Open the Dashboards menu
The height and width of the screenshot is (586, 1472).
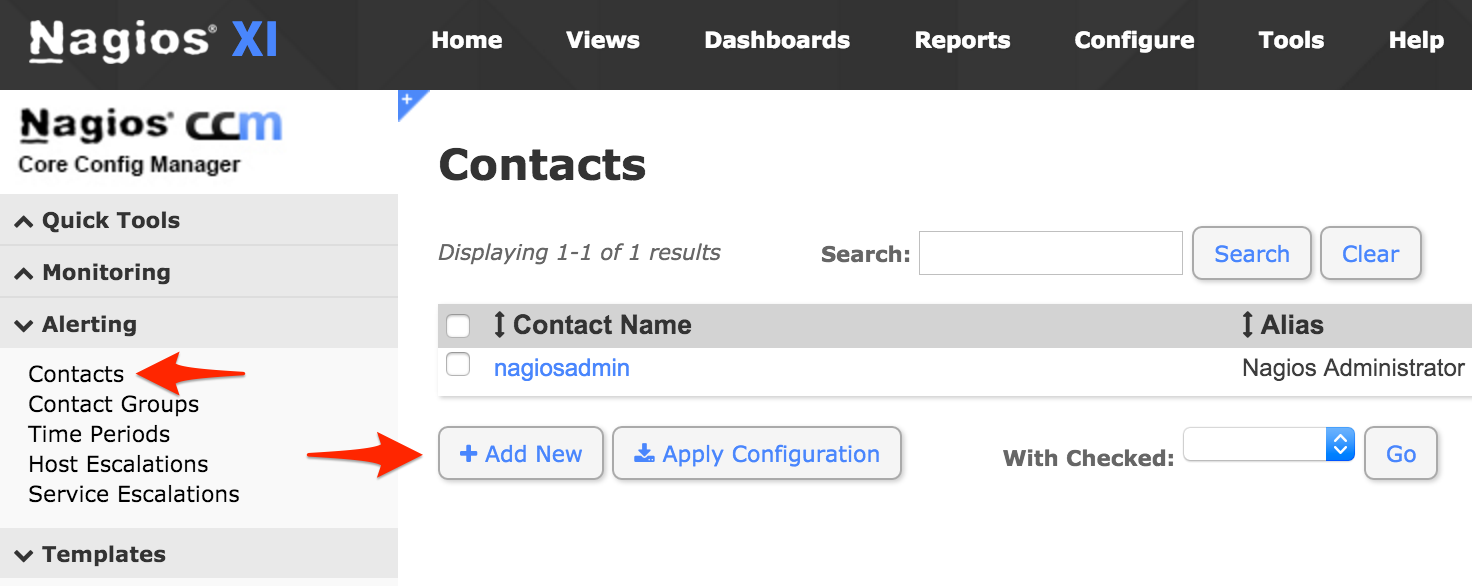[x=777, y=41]
